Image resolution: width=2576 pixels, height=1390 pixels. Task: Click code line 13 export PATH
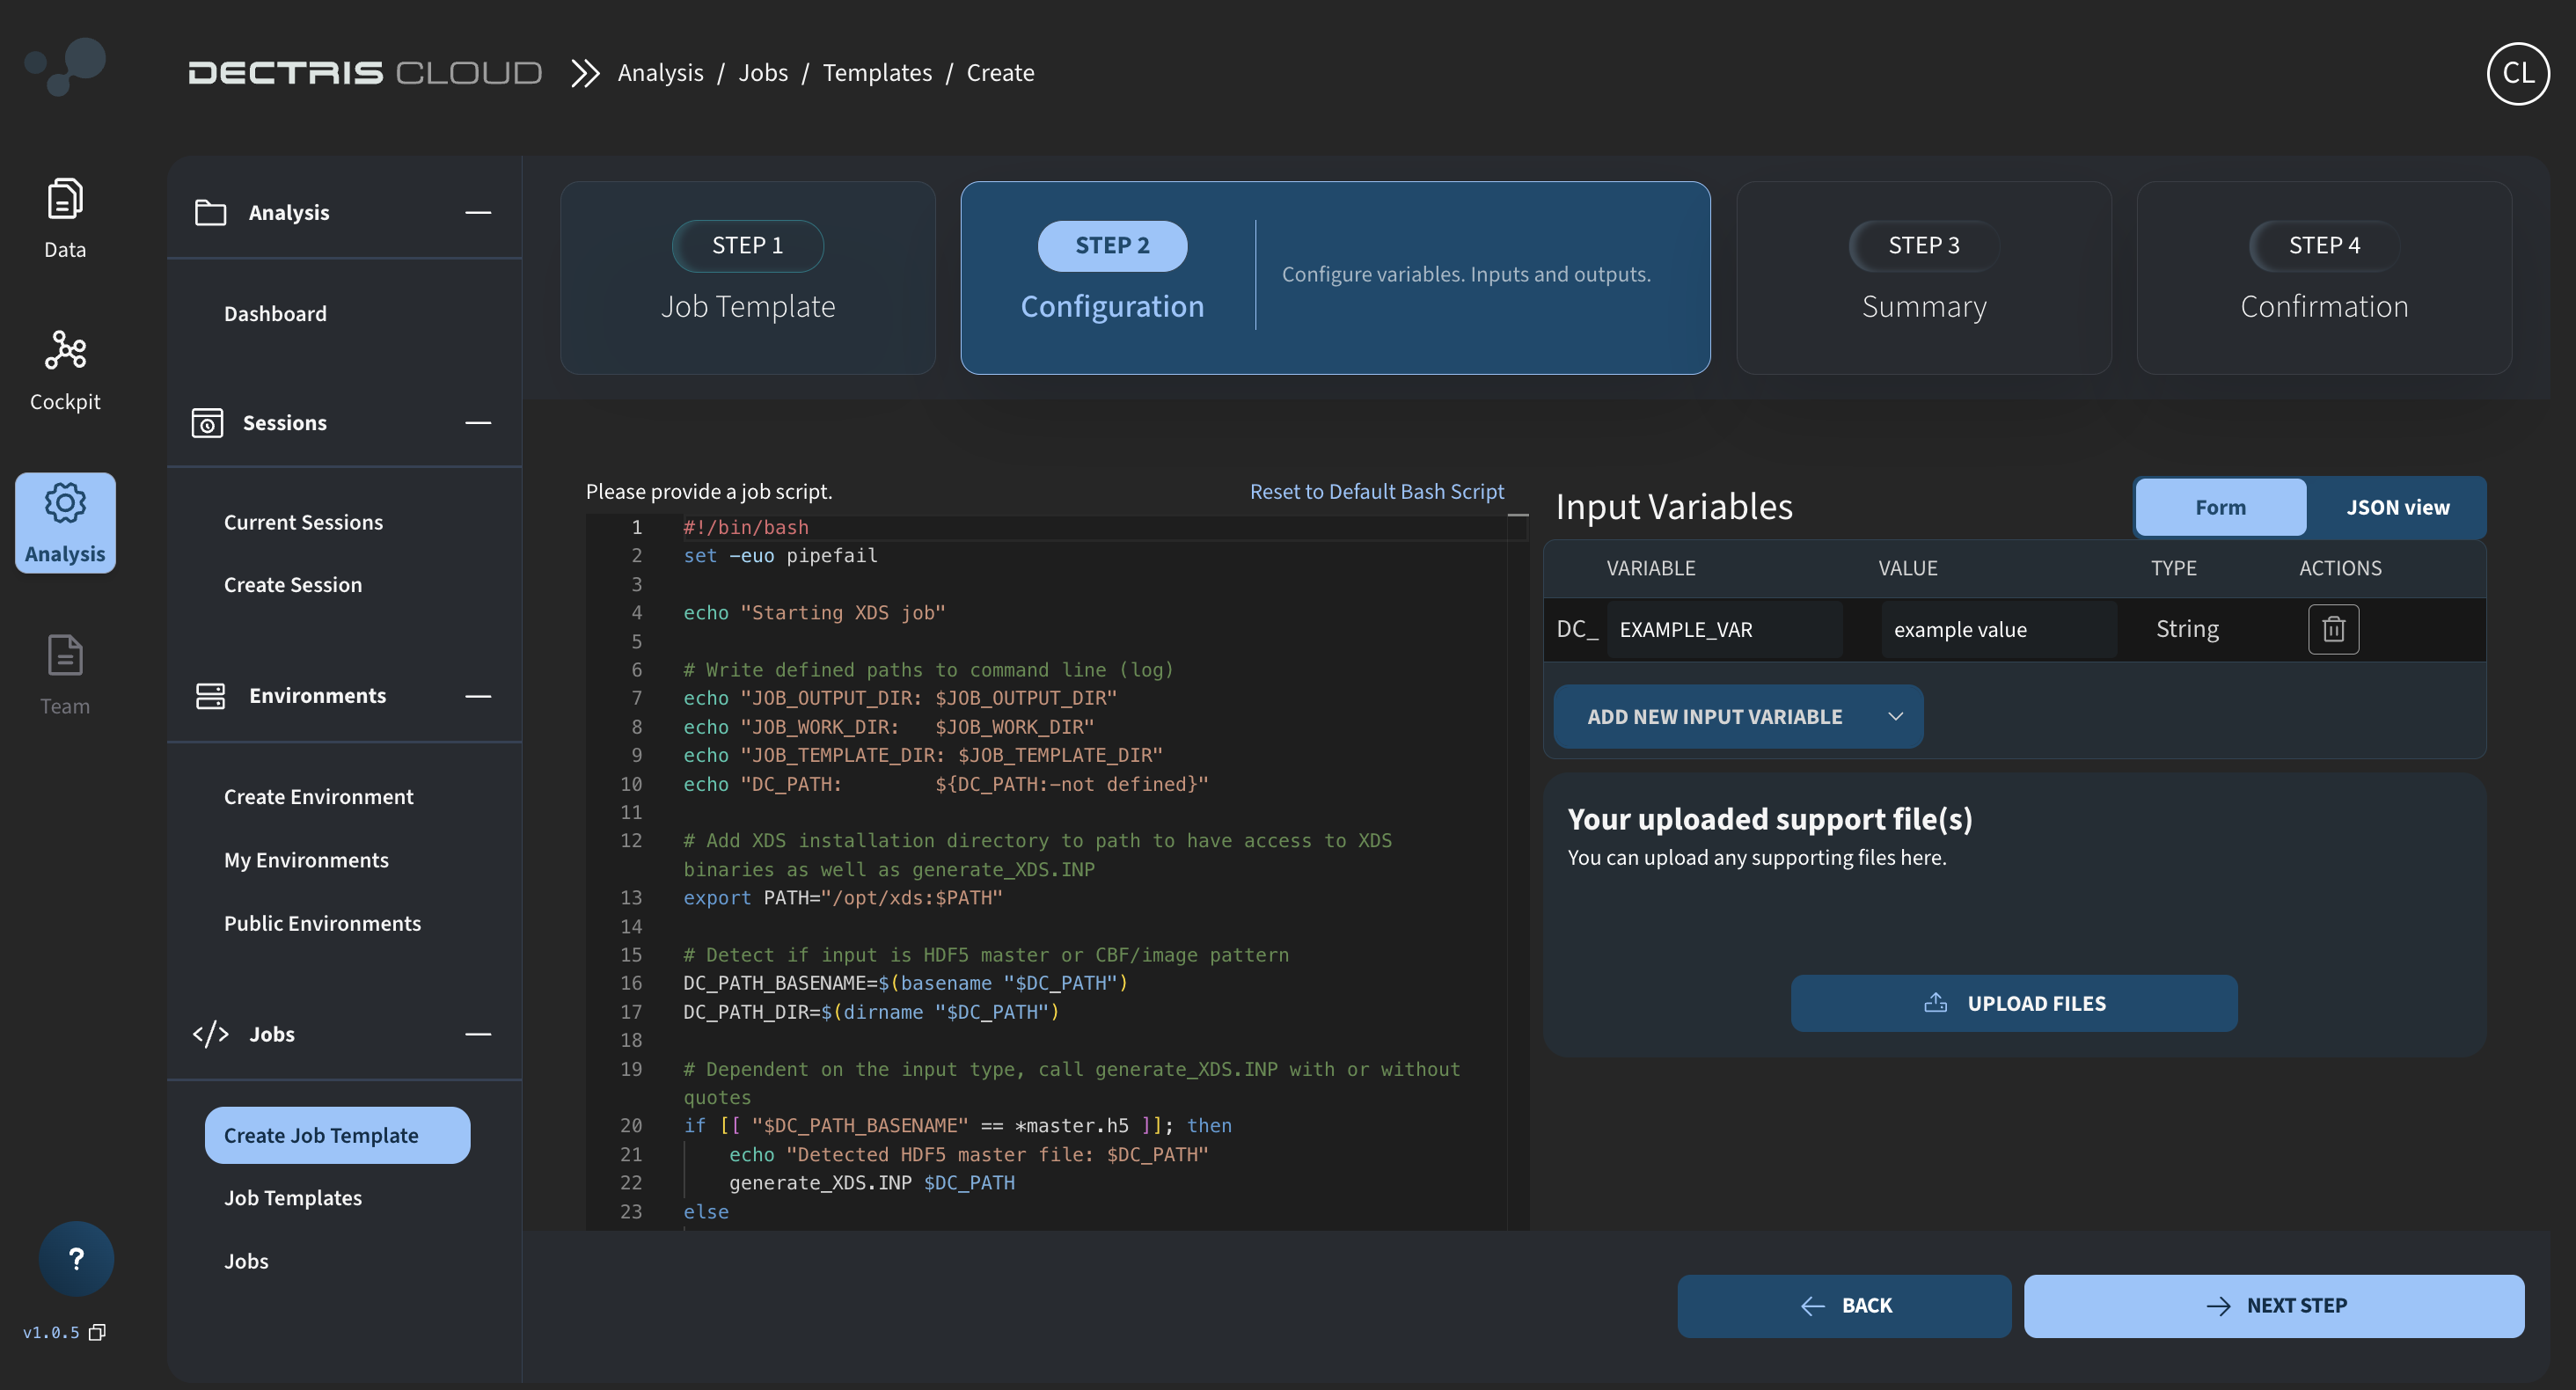(x=842, y=898)
